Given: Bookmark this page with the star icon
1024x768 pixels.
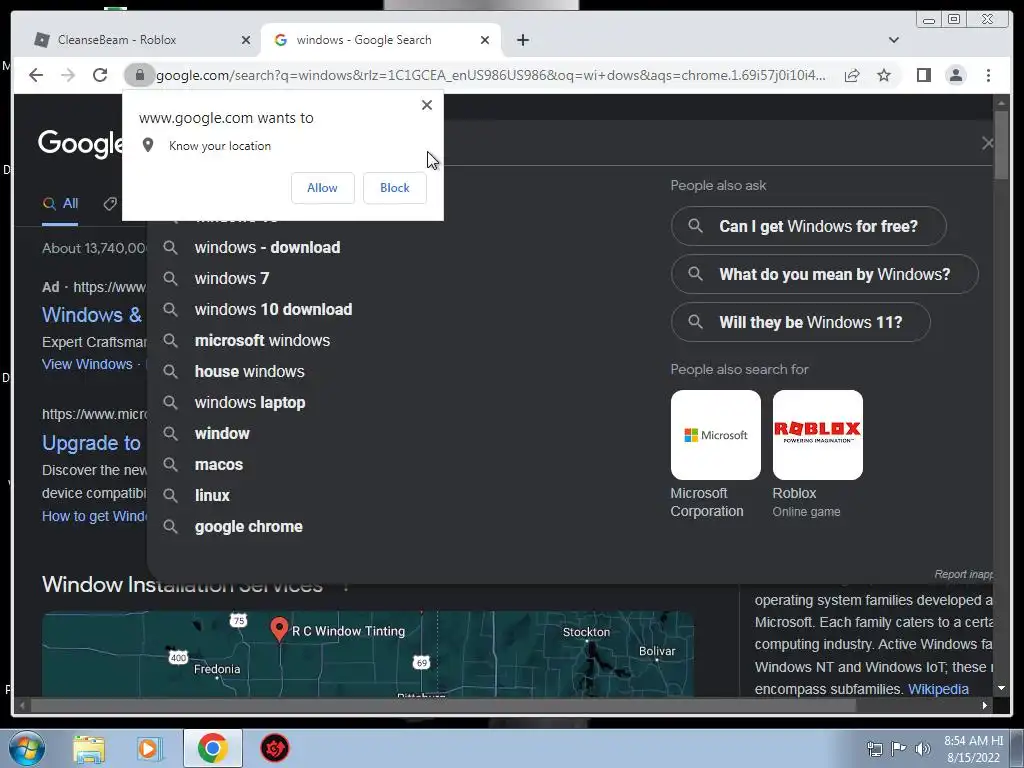Looking at the screenshot, I should (x=884, y=75).
